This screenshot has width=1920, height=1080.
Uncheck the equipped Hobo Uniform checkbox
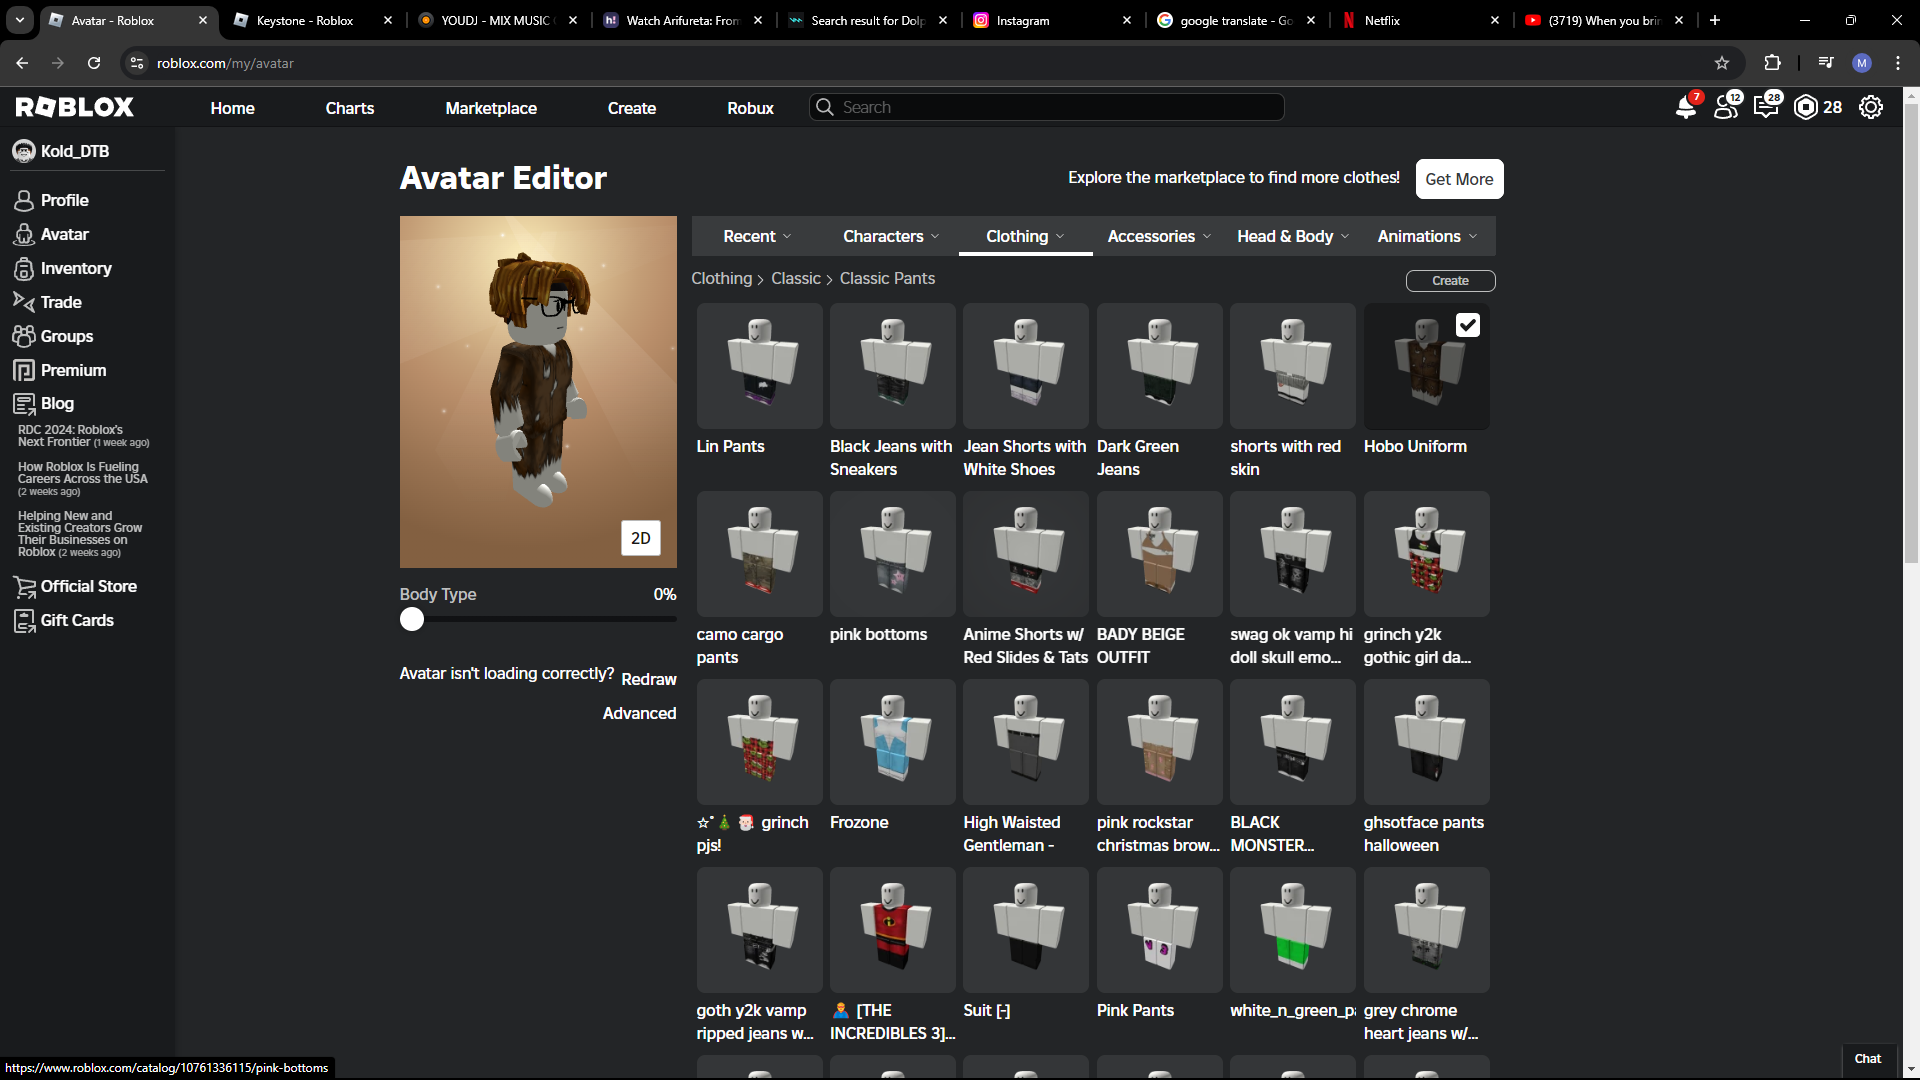tap(1468, 325)
